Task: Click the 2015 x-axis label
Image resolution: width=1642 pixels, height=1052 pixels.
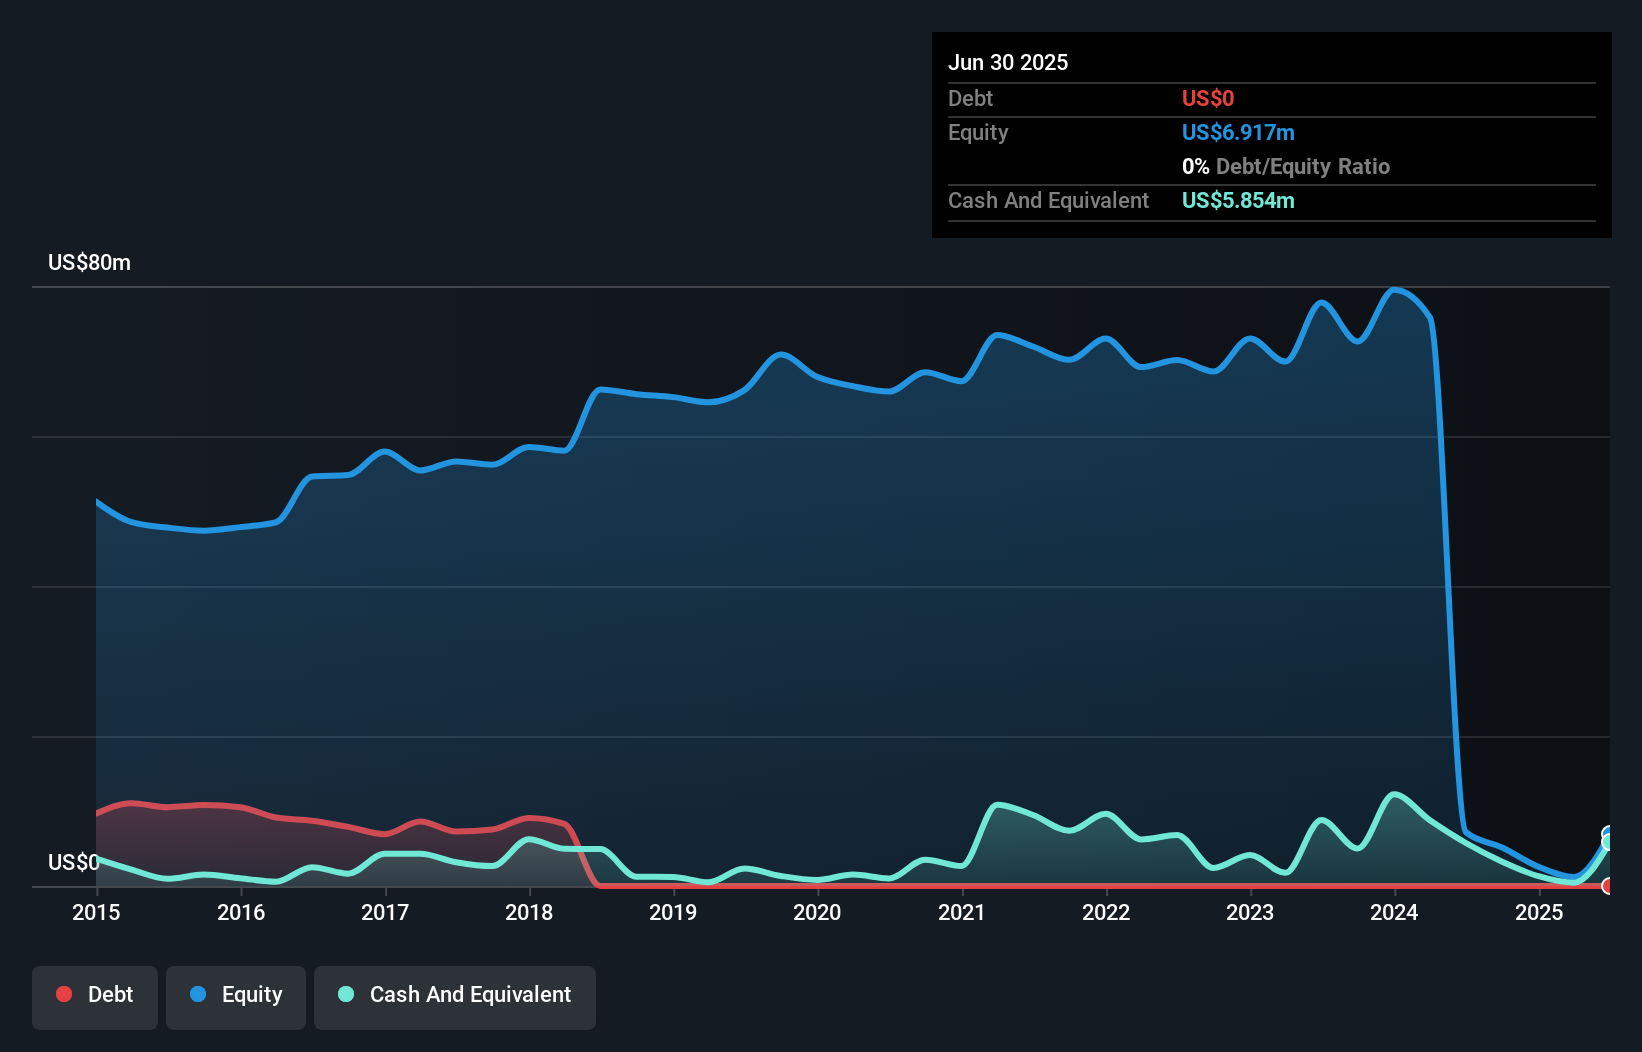Action: [x=96, y=912]
